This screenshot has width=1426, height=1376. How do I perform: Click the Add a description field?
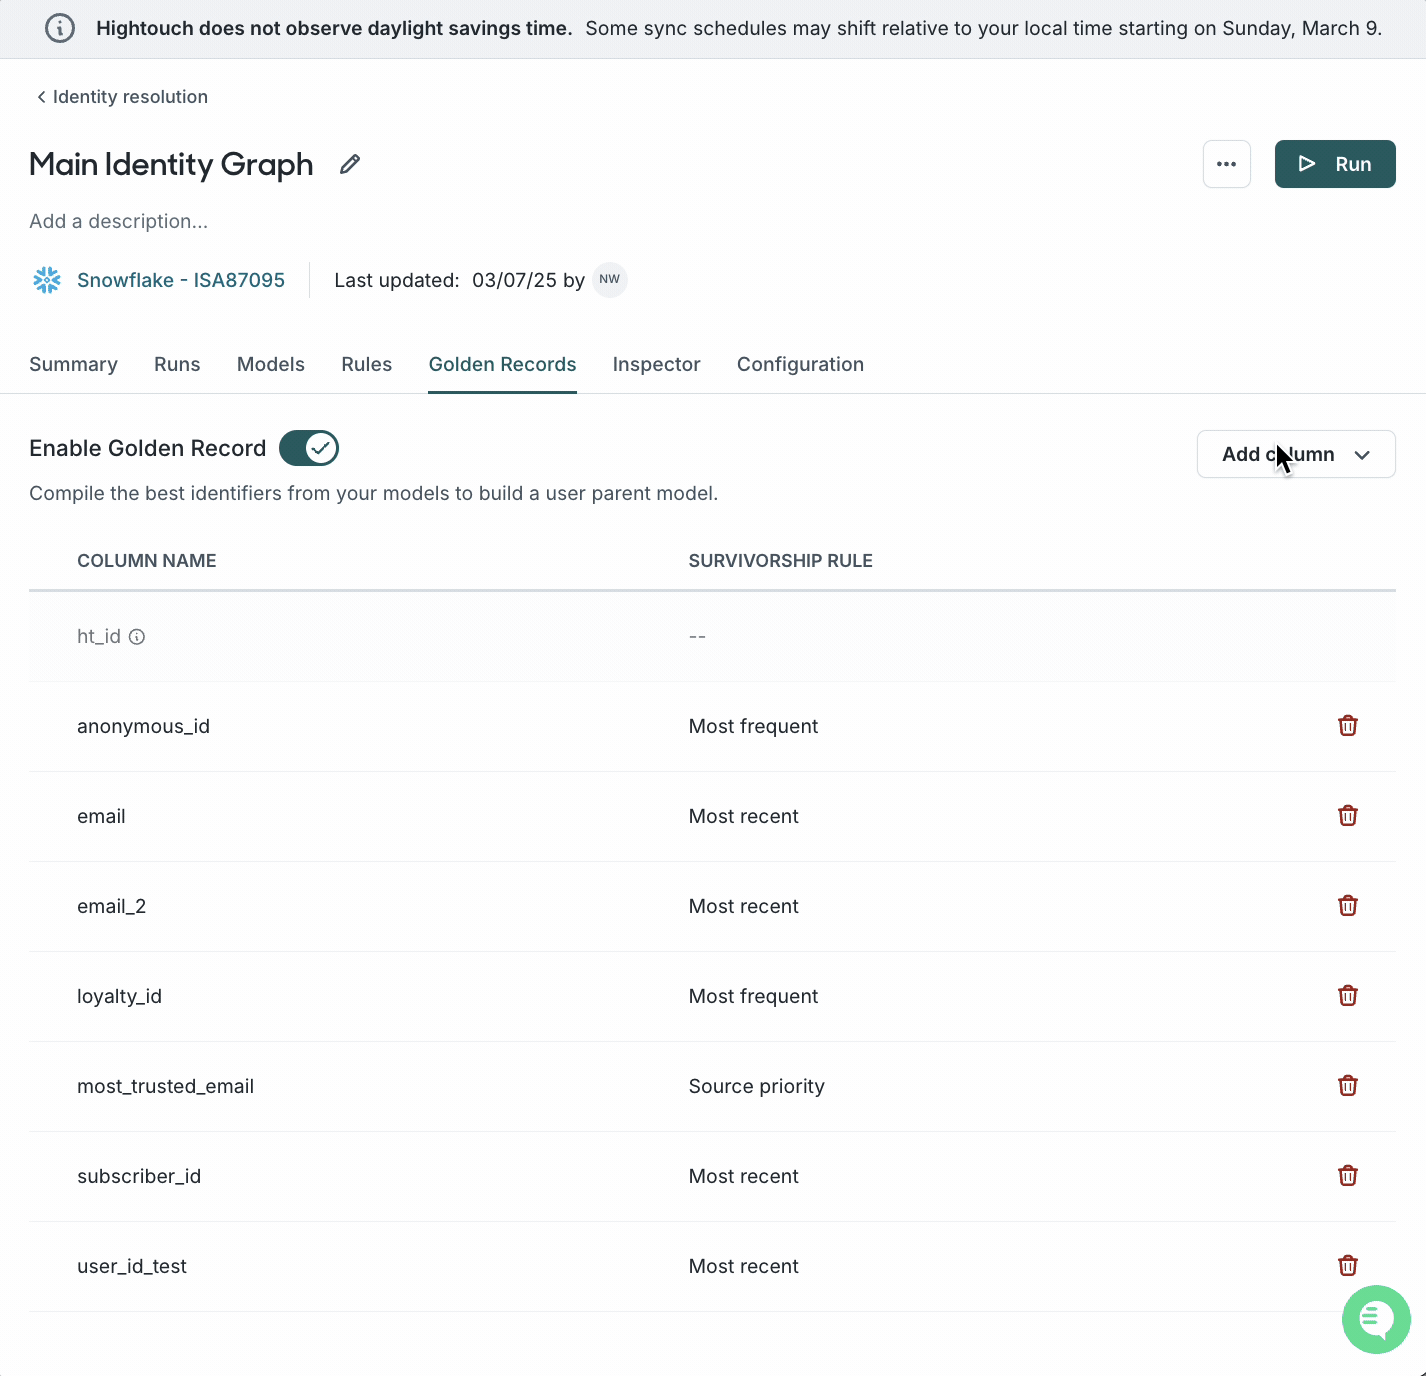(x=118, y=221)
